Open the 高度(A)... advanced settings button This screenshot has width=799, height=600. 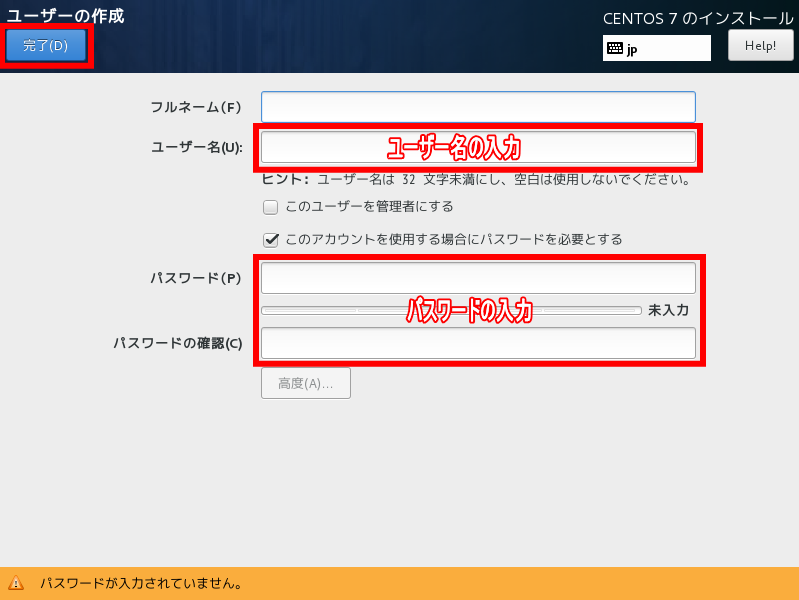click(x=306, y=383)
